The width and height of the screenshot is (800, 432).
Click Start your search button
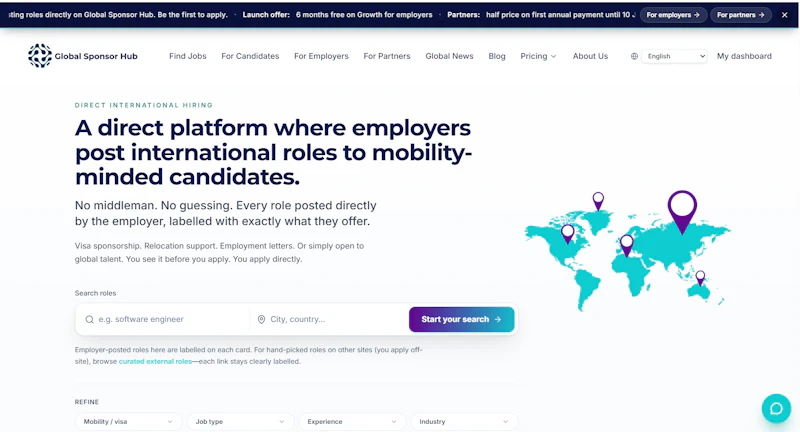coord(461,319)
